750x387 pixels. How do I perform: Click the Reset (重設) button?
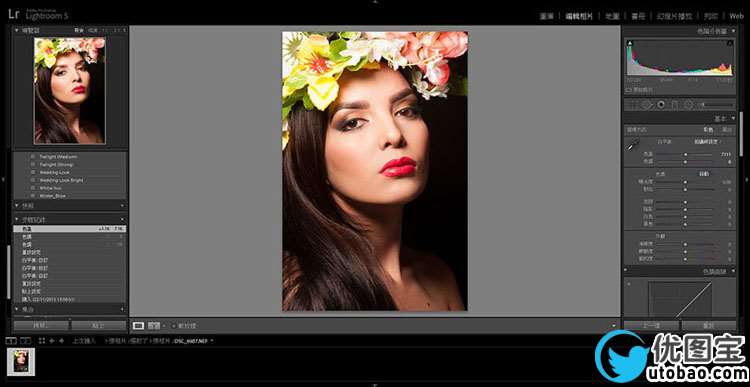coord(709,325)
